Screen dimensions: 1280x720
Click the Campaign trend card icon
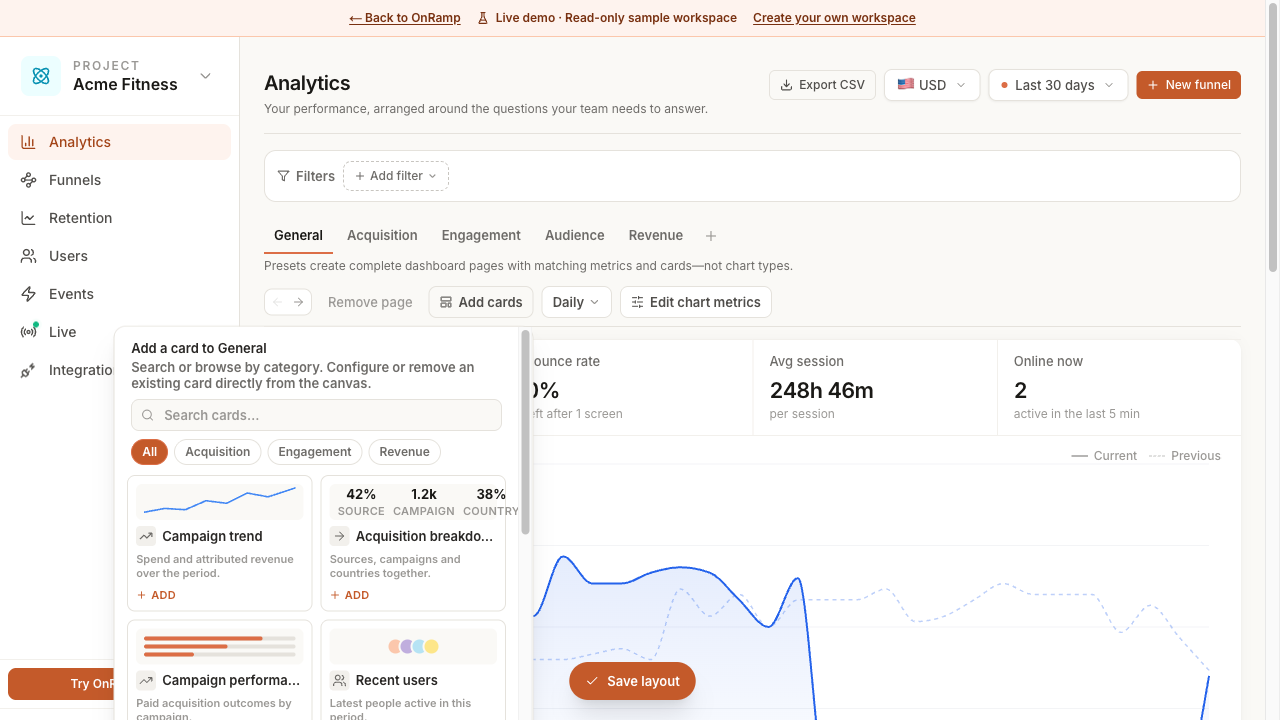click(x=146, y=536)
